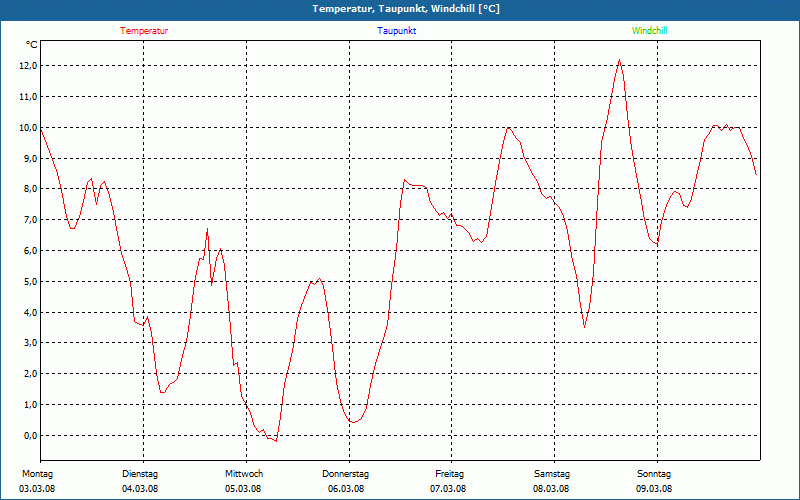The image size is (800, 500).
Task: Click the 03.03.08 date label
Action: point(37,489)
